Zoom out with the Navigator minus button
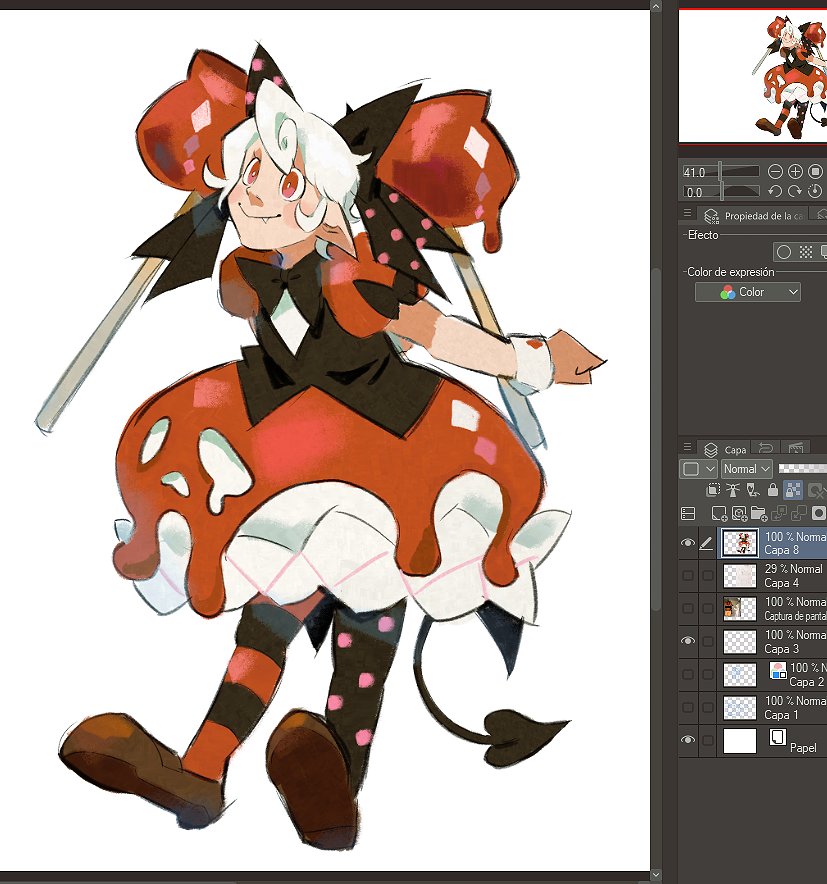The height and width of the screenshot is (884, 827). (x=775, y=171)
